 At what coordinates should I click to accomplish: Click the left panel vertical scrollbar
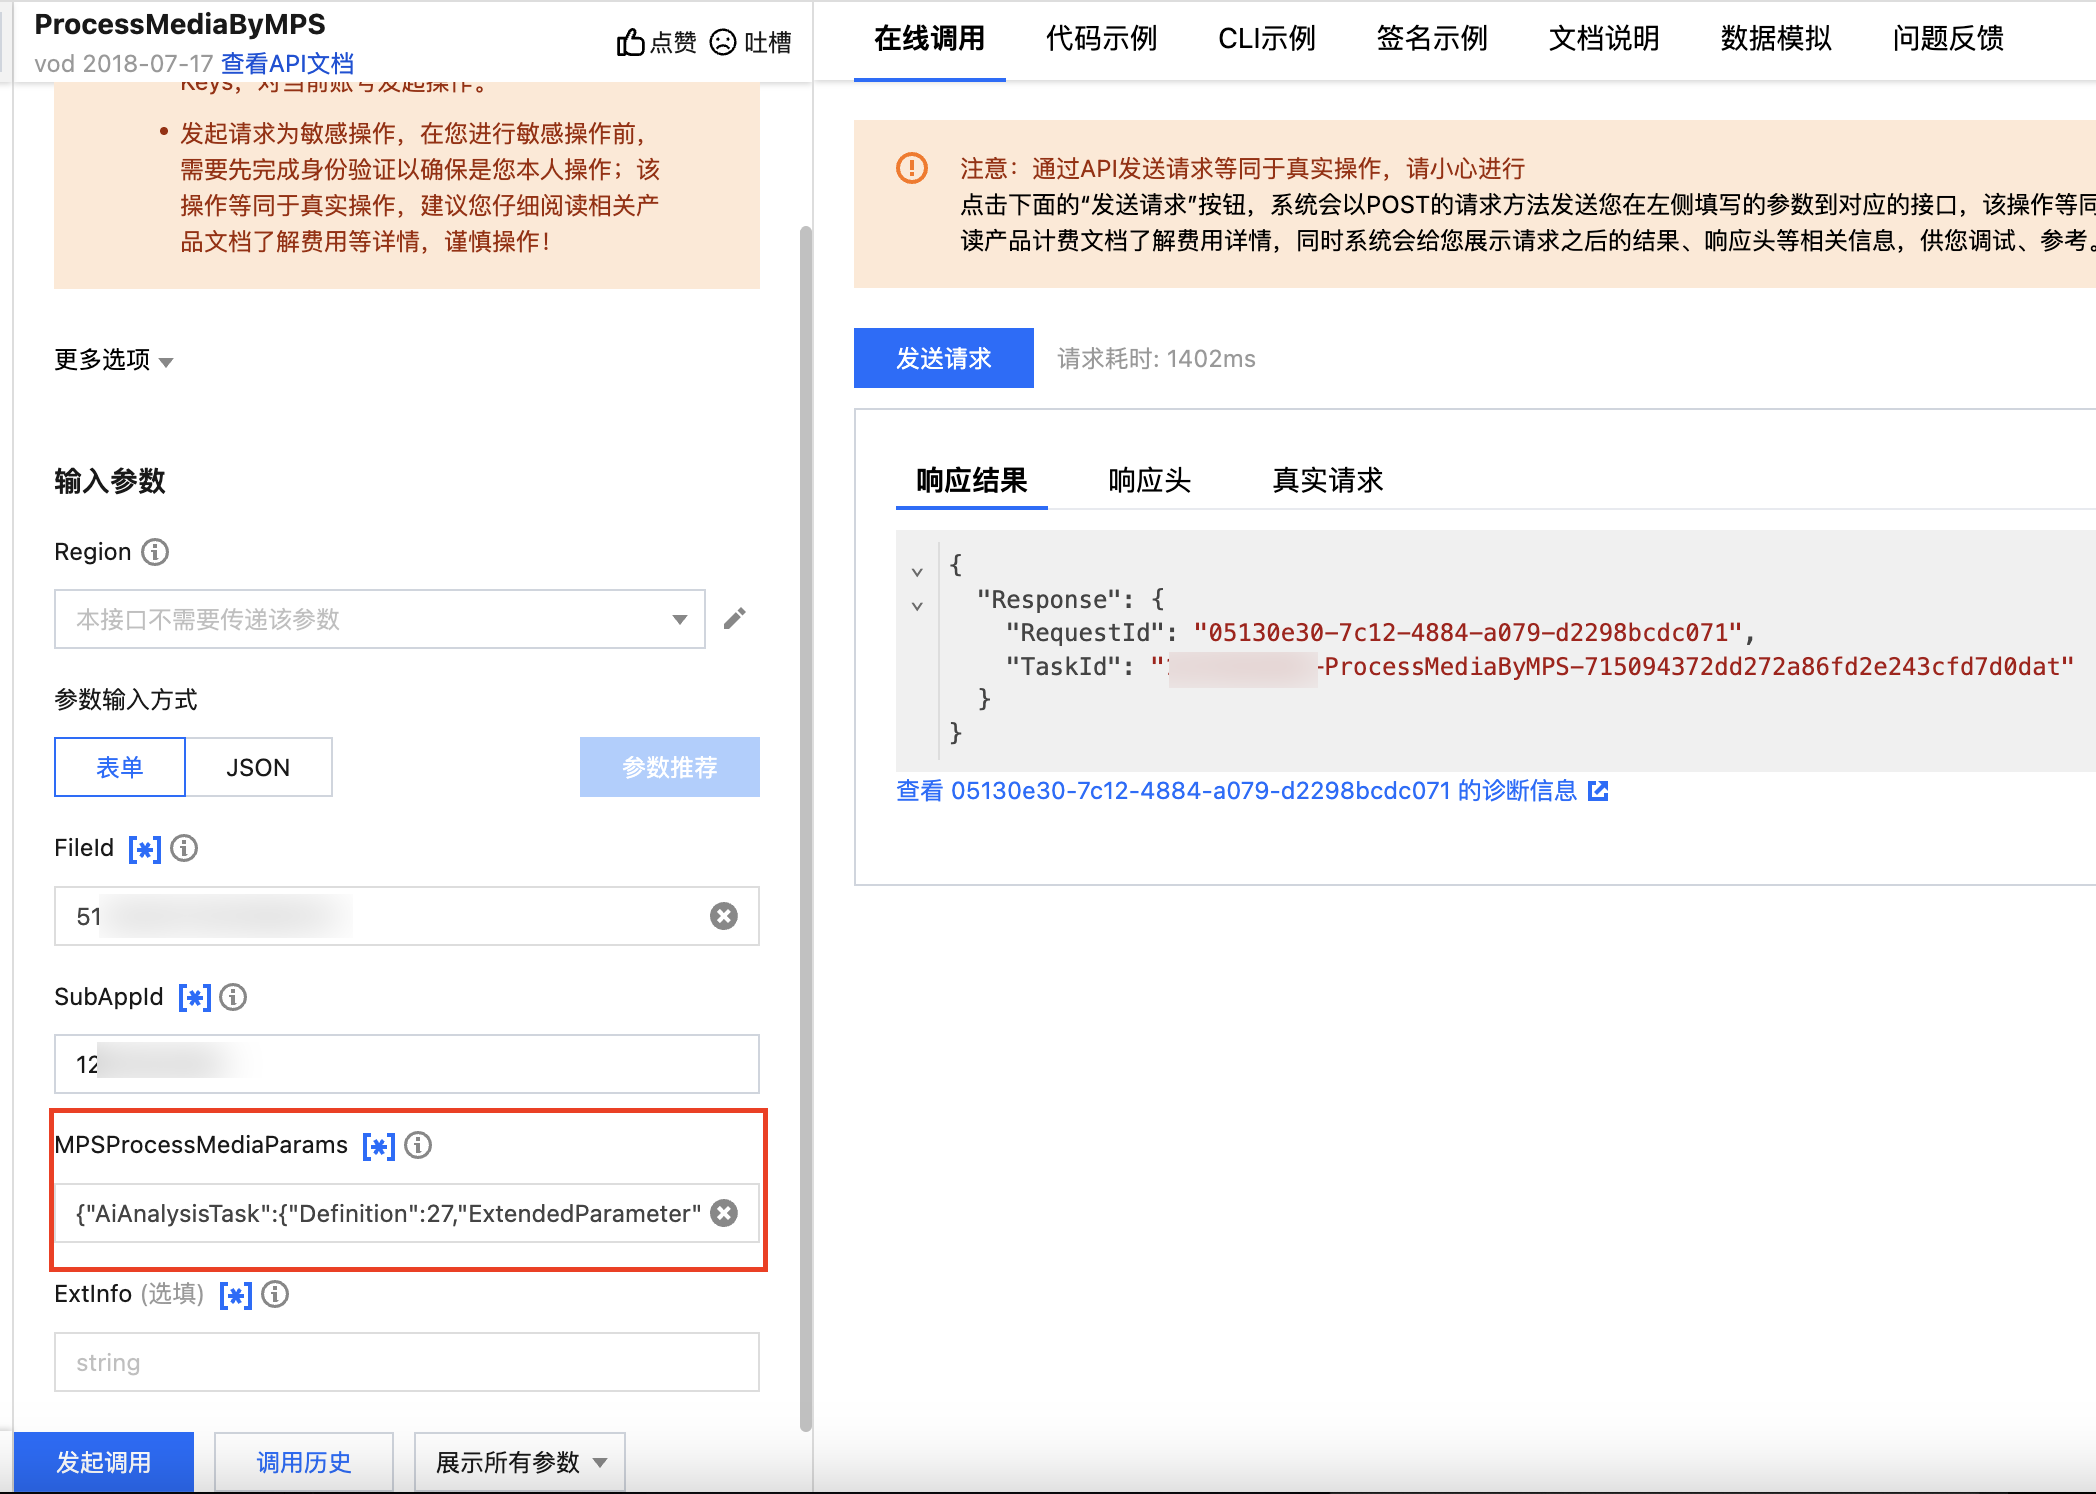806,830
